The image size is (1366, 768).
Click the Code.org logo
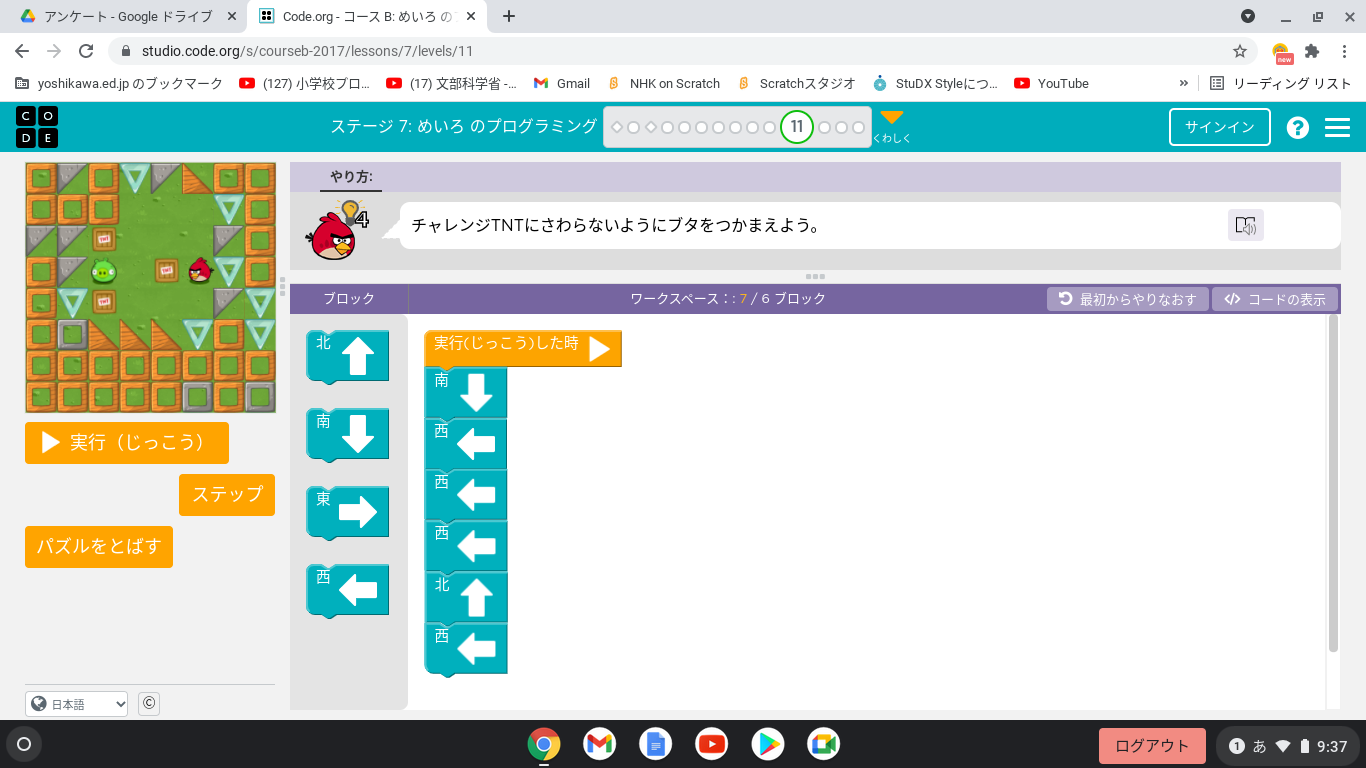point(37,127)
